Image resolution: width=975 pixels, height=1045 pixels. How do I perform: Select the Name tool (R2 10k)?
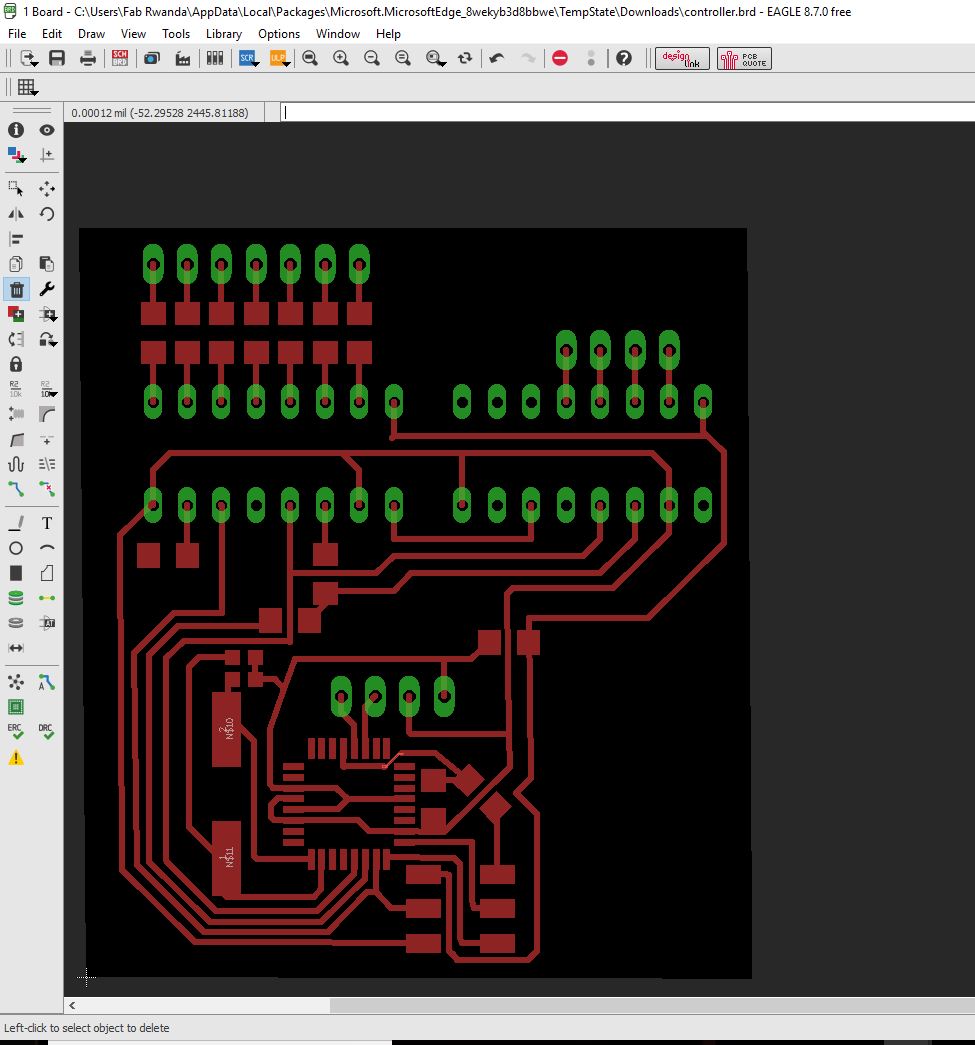coord(16,389)
